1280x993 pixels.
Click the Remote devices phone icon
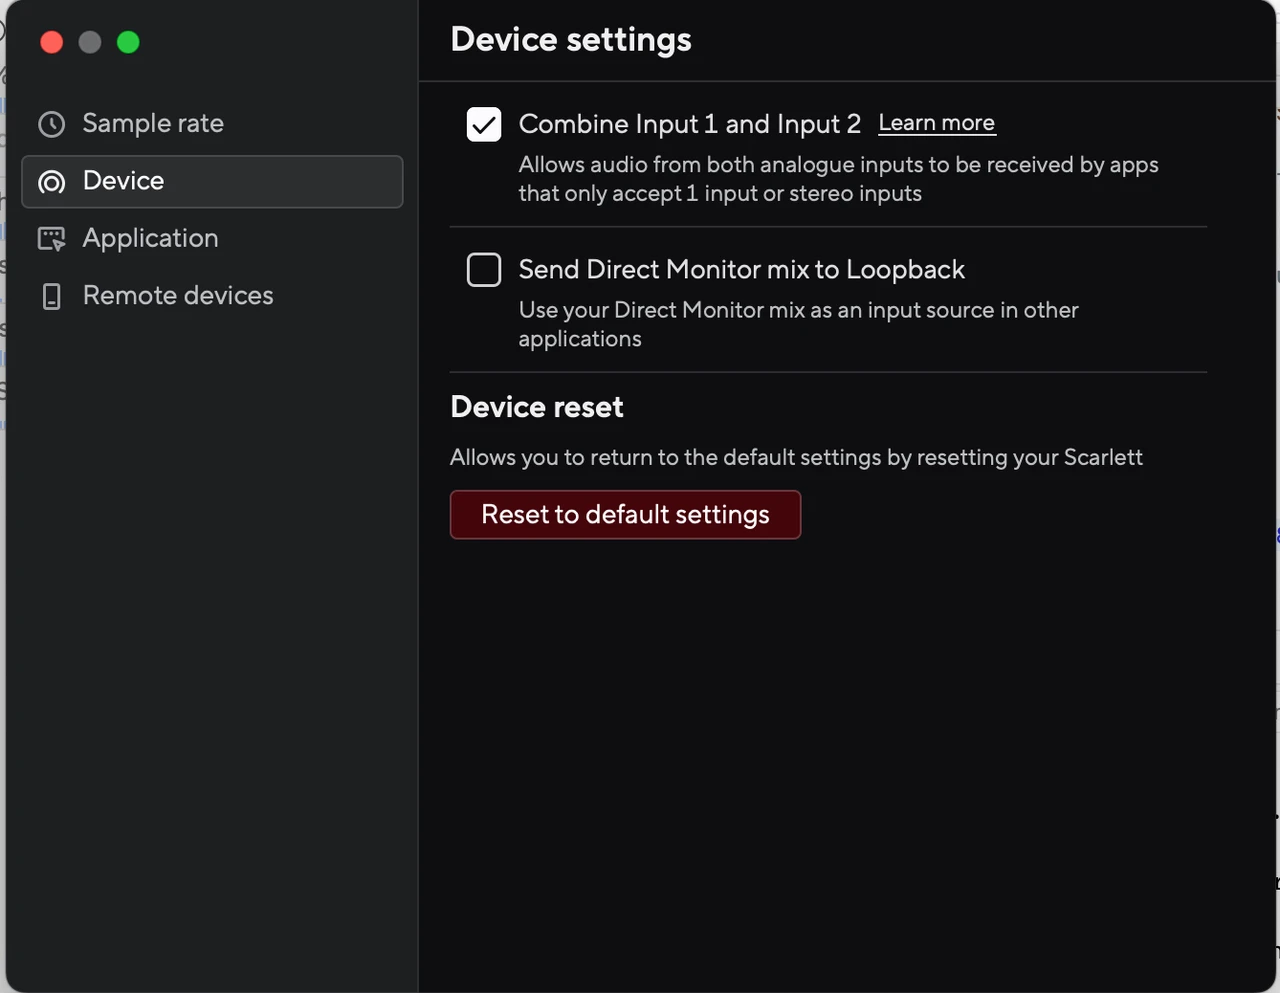click(51, 296)
